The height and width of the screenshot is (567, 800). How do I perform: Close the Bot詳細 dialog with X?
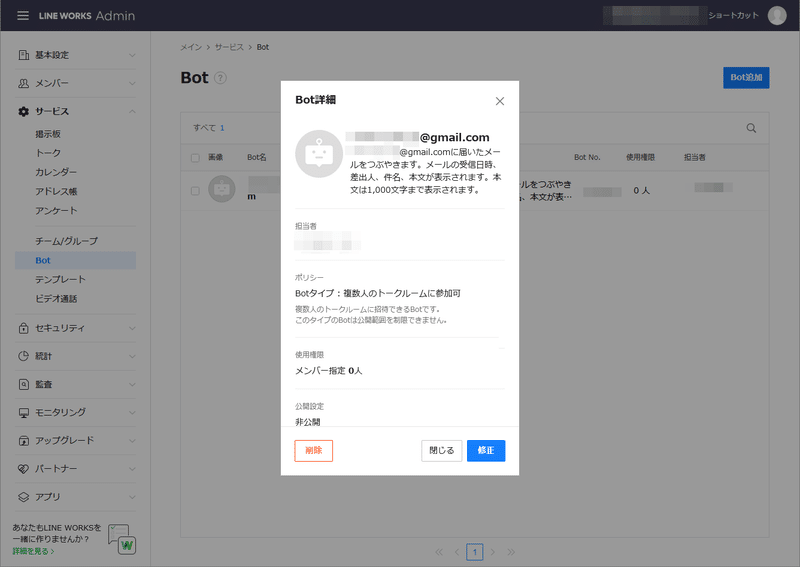(x=499, y=101)
